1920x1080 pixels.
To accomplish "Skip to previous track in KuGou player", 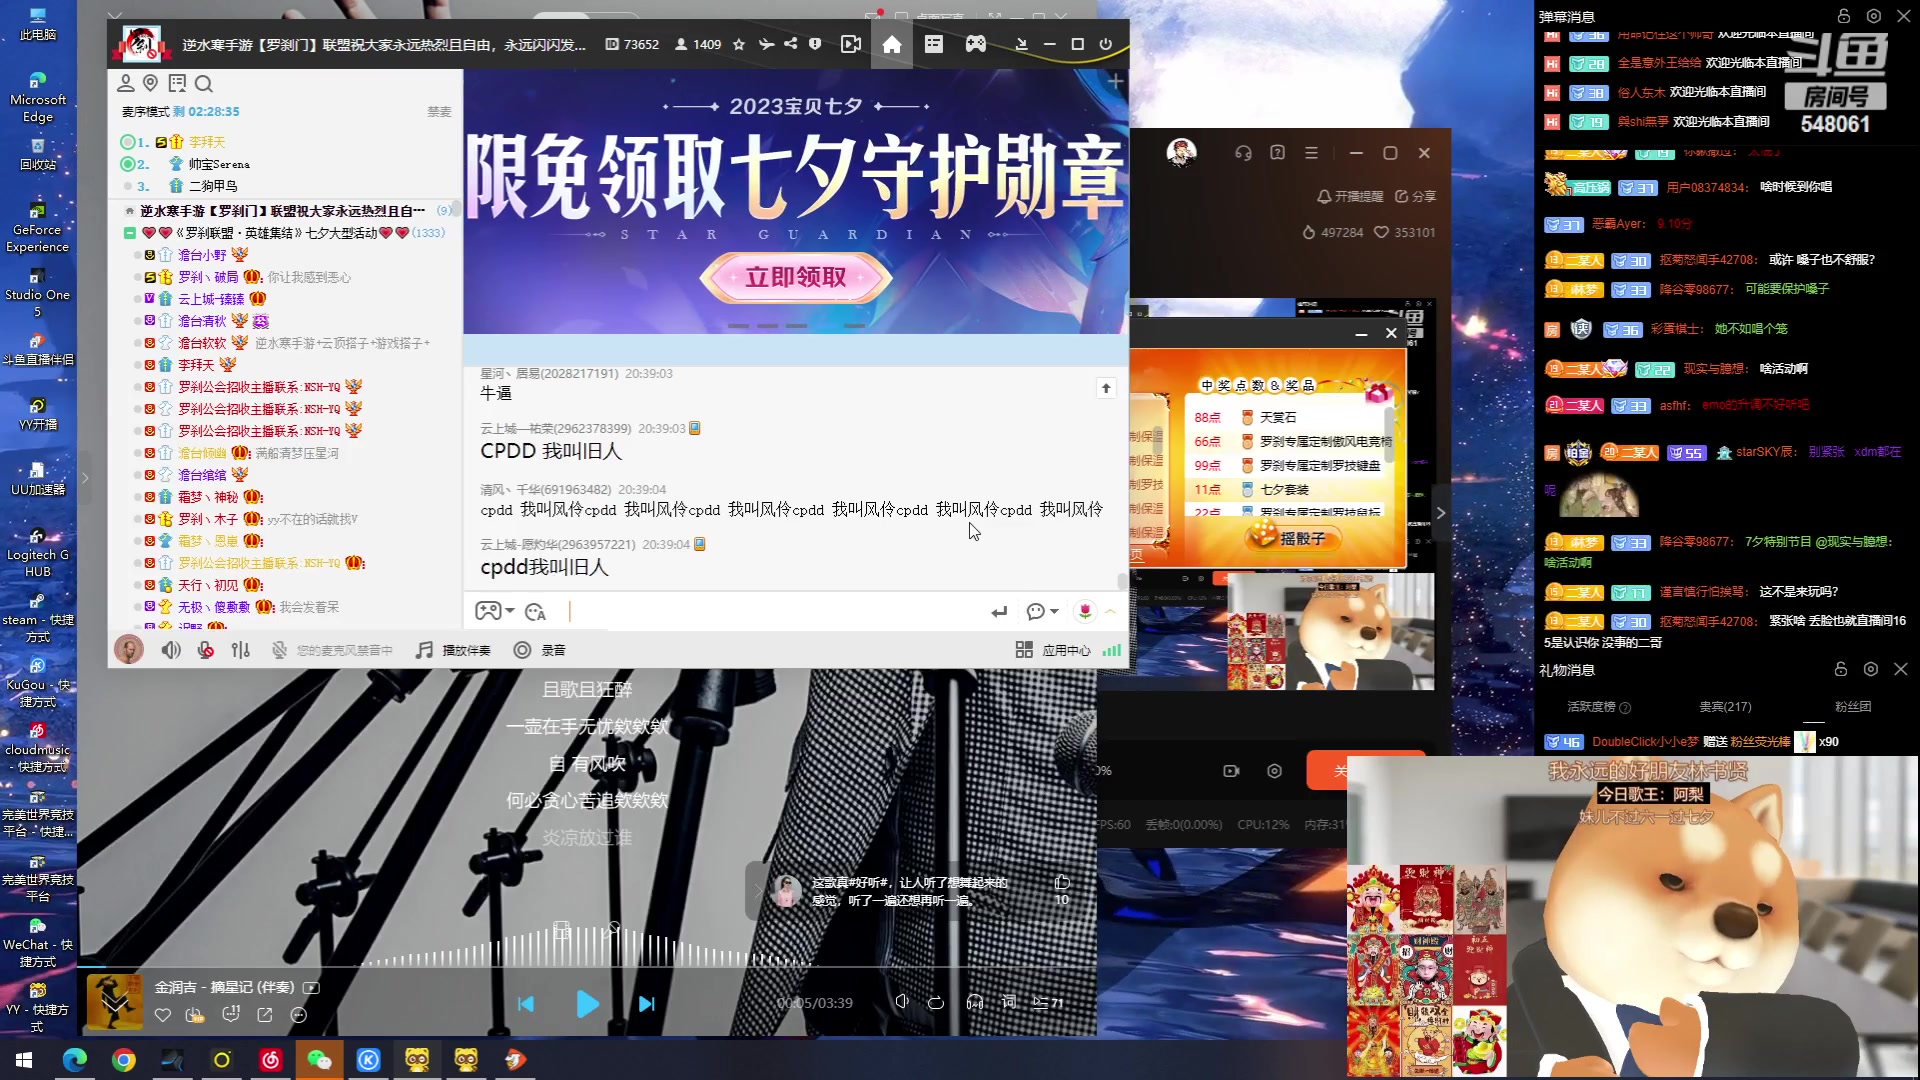I will click(526, 1003).
